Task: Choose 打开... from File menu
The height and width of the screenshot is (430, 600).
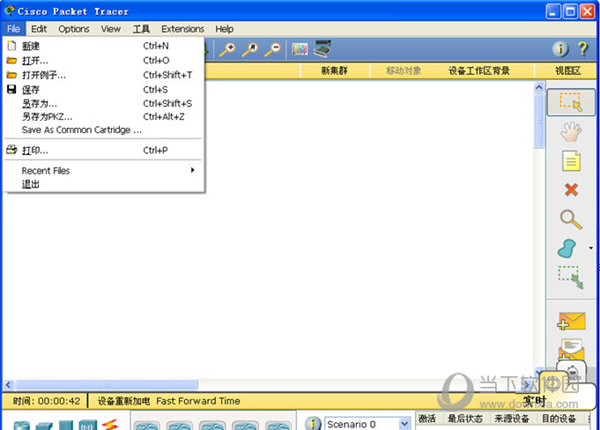Action: tap(103, 60)
